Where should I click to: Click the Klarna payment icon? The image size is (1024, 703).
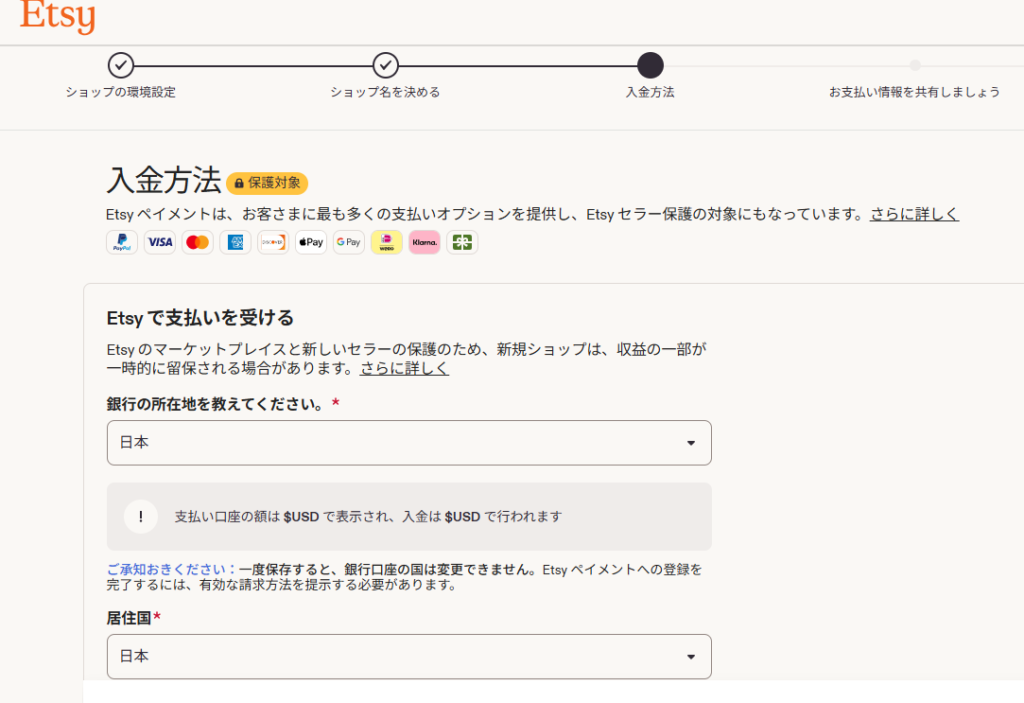(x=424, y=242)
